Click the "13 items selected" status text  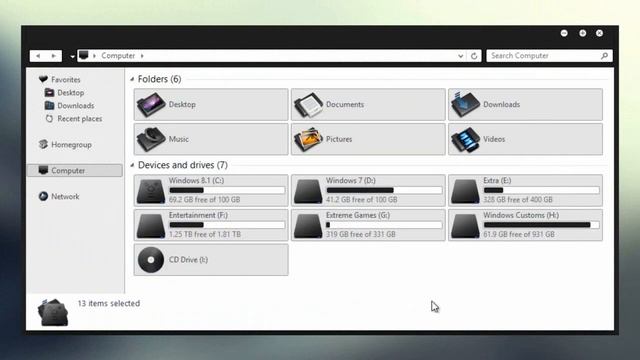tap(109, 303)
